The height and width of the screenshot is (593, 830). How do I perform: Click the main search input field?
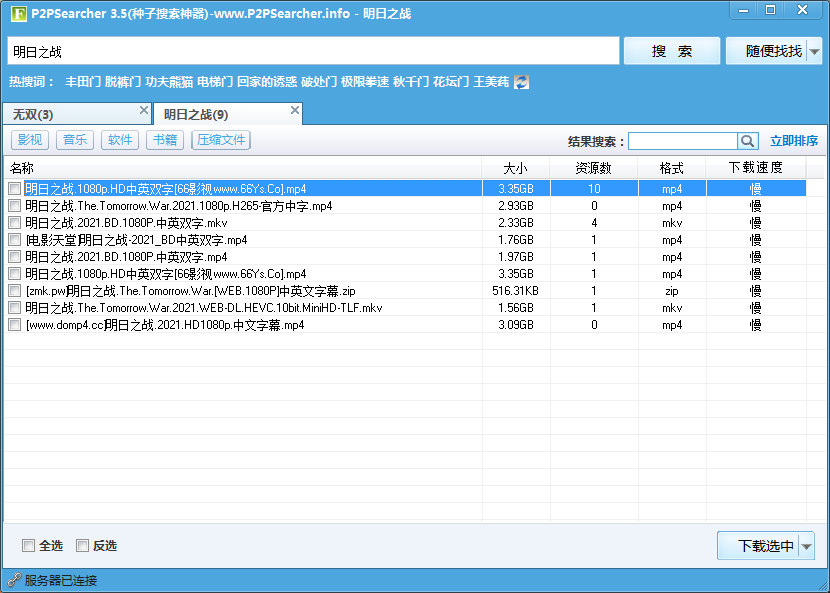point(313,51)
